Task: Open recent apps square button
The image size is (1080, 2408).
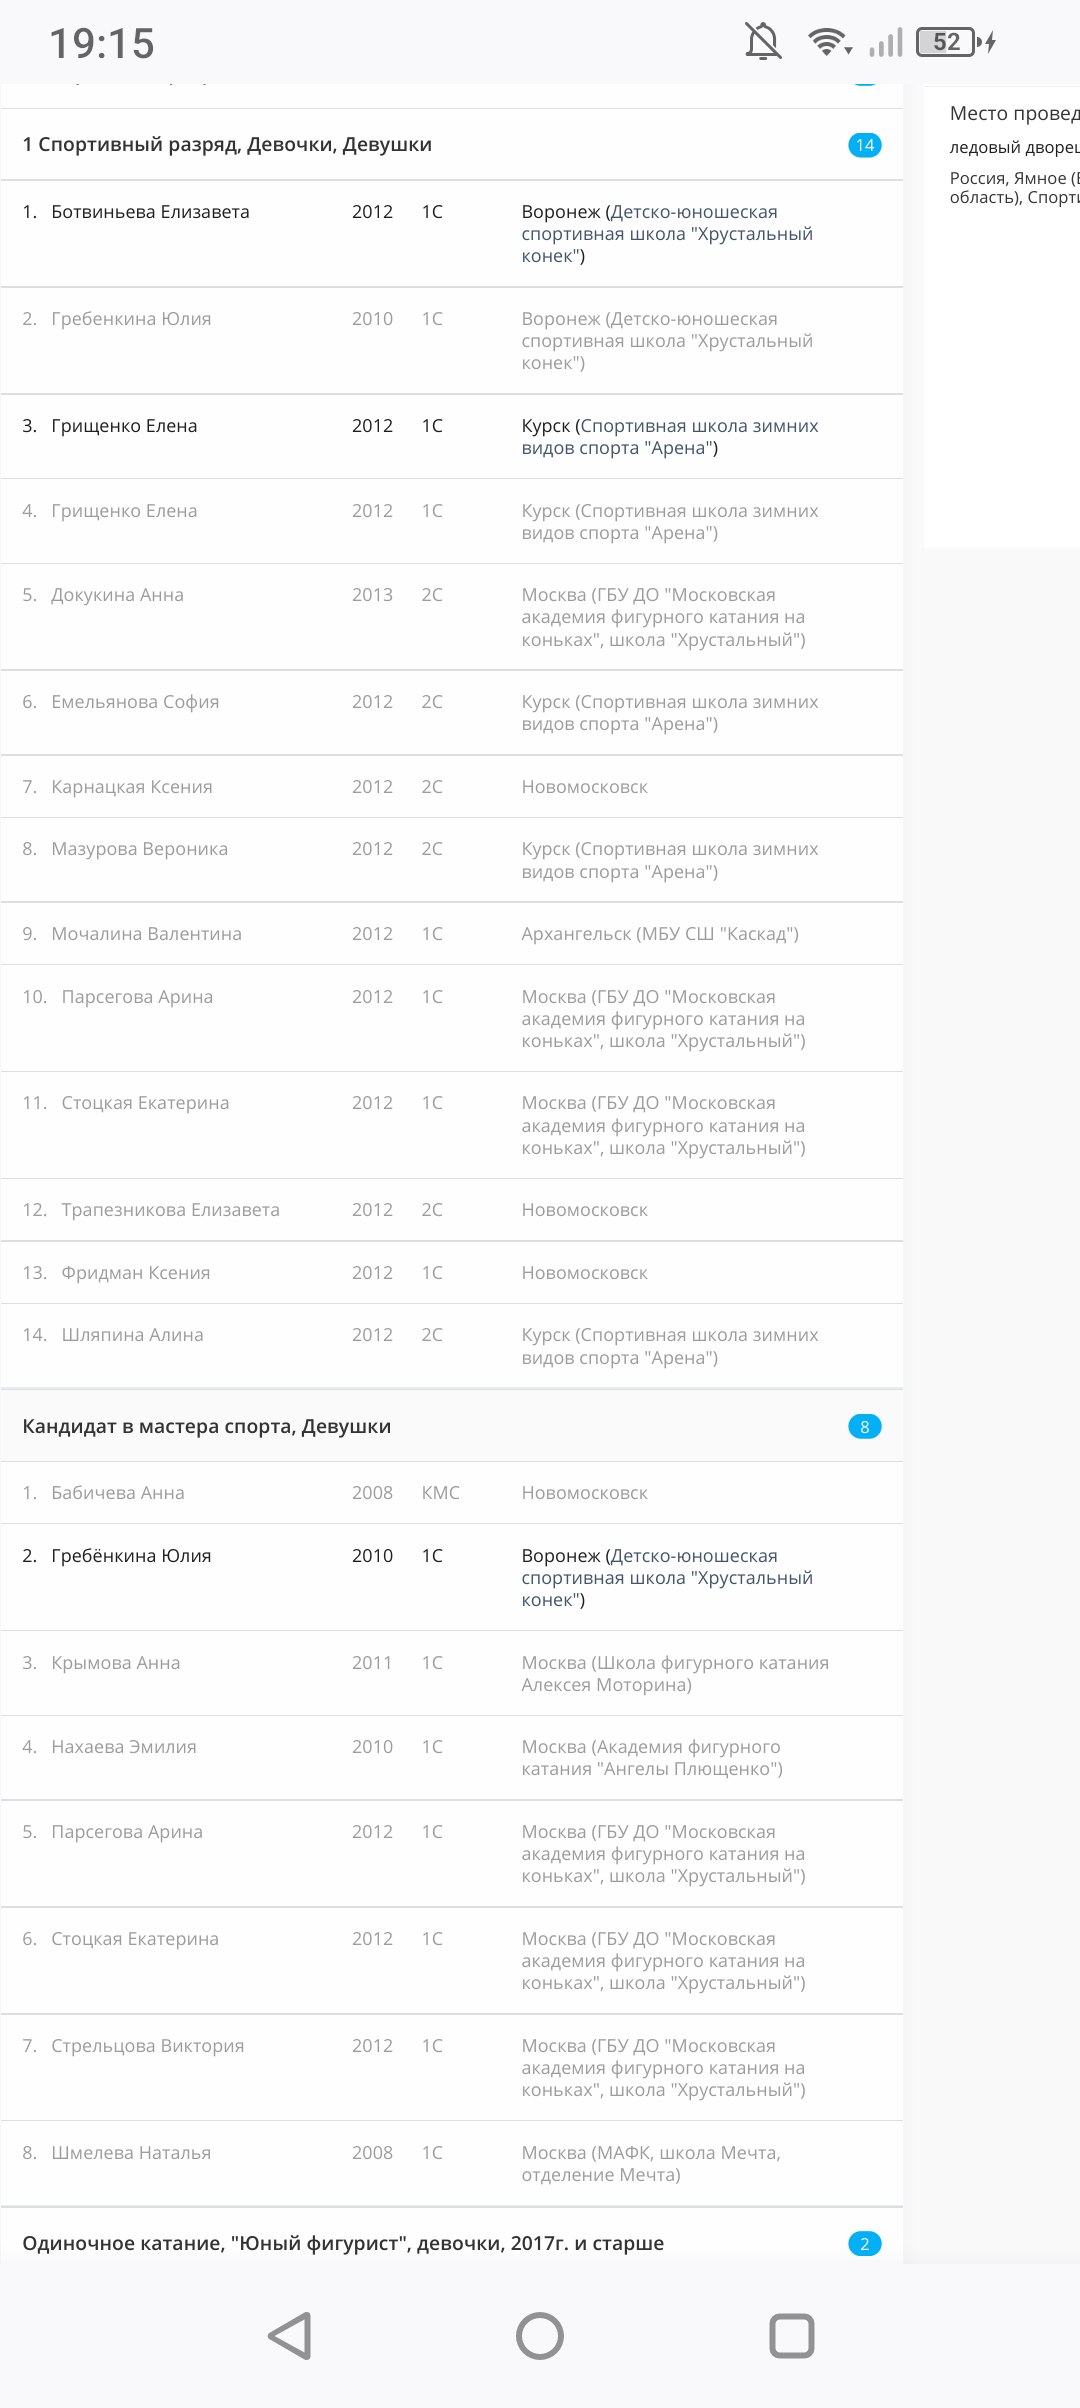Action: tap(791, 2336)
